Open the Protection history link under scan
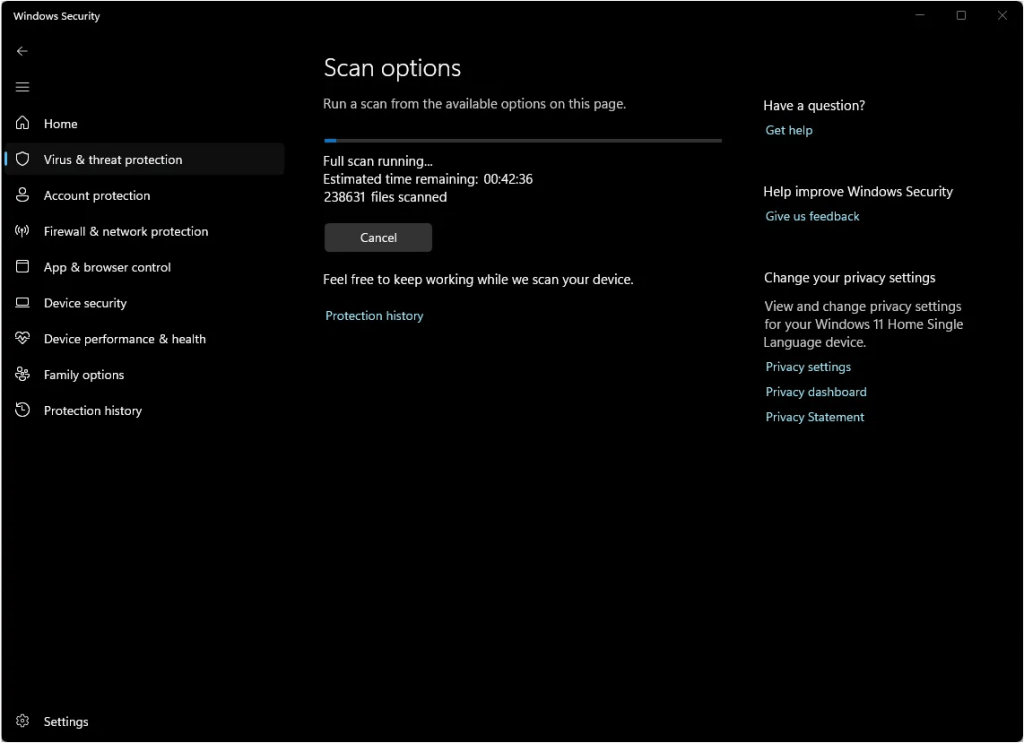 click(374, 316)
